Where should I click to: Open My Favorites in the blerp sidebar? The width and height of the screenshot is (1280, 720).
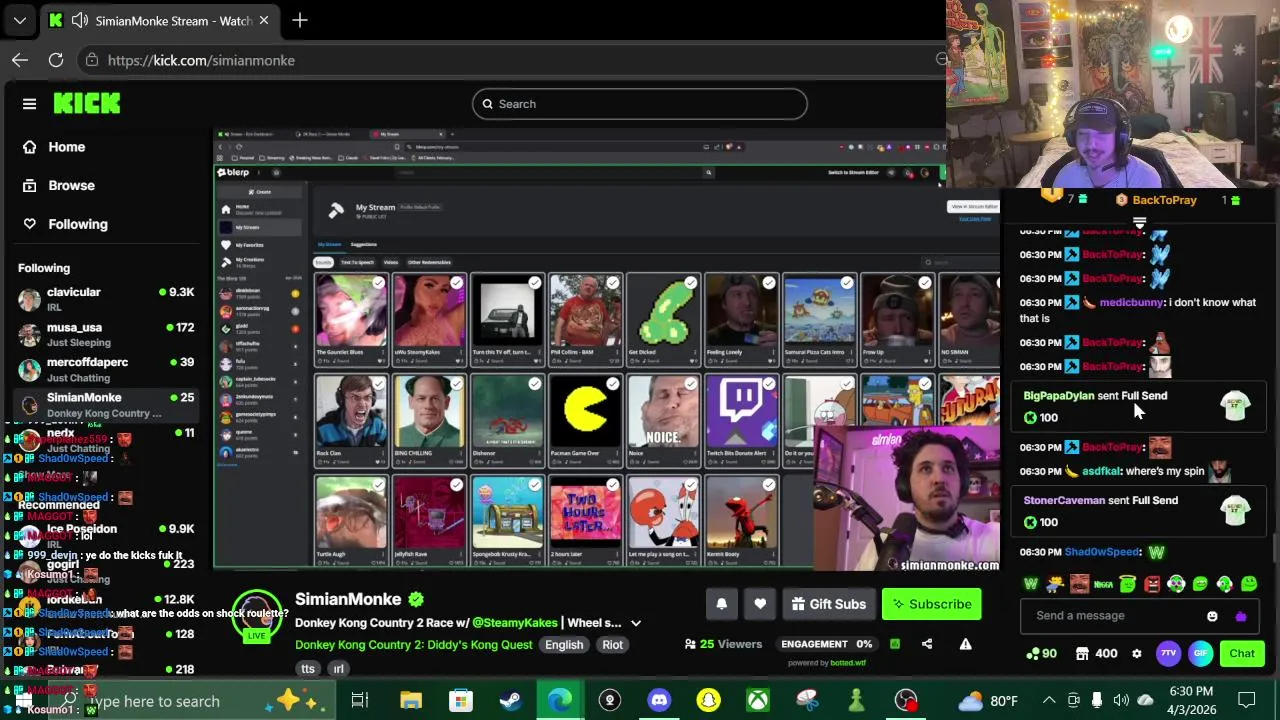pos(249,244)
